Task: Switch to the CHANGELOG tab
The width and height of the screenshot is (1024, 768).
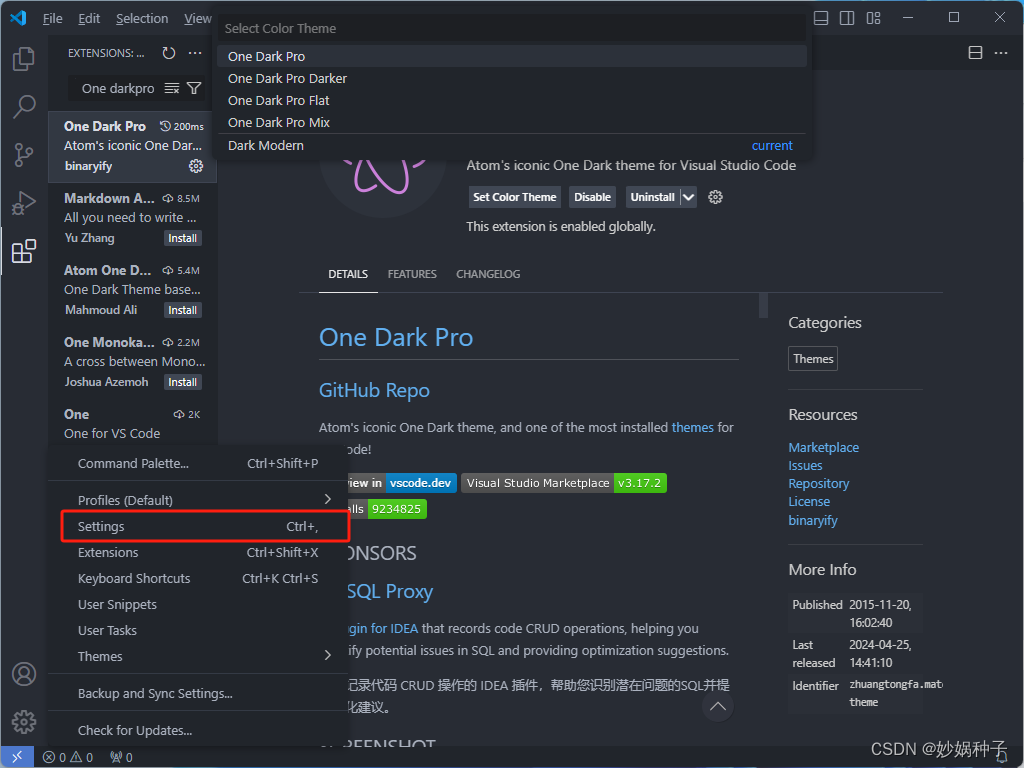Action: [x=488, y=274]
